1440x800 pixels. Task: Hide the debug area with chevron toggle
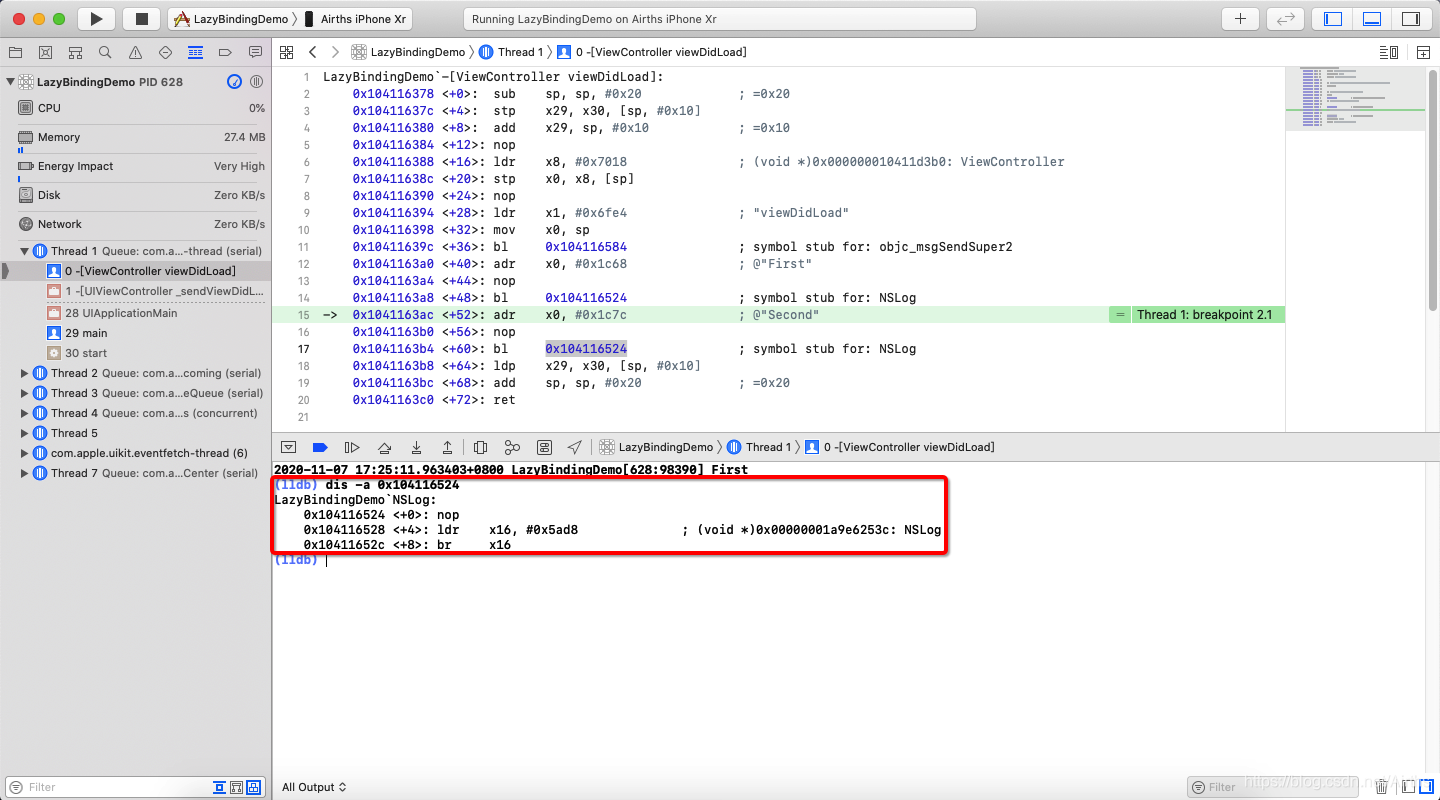tap(288, 447)
